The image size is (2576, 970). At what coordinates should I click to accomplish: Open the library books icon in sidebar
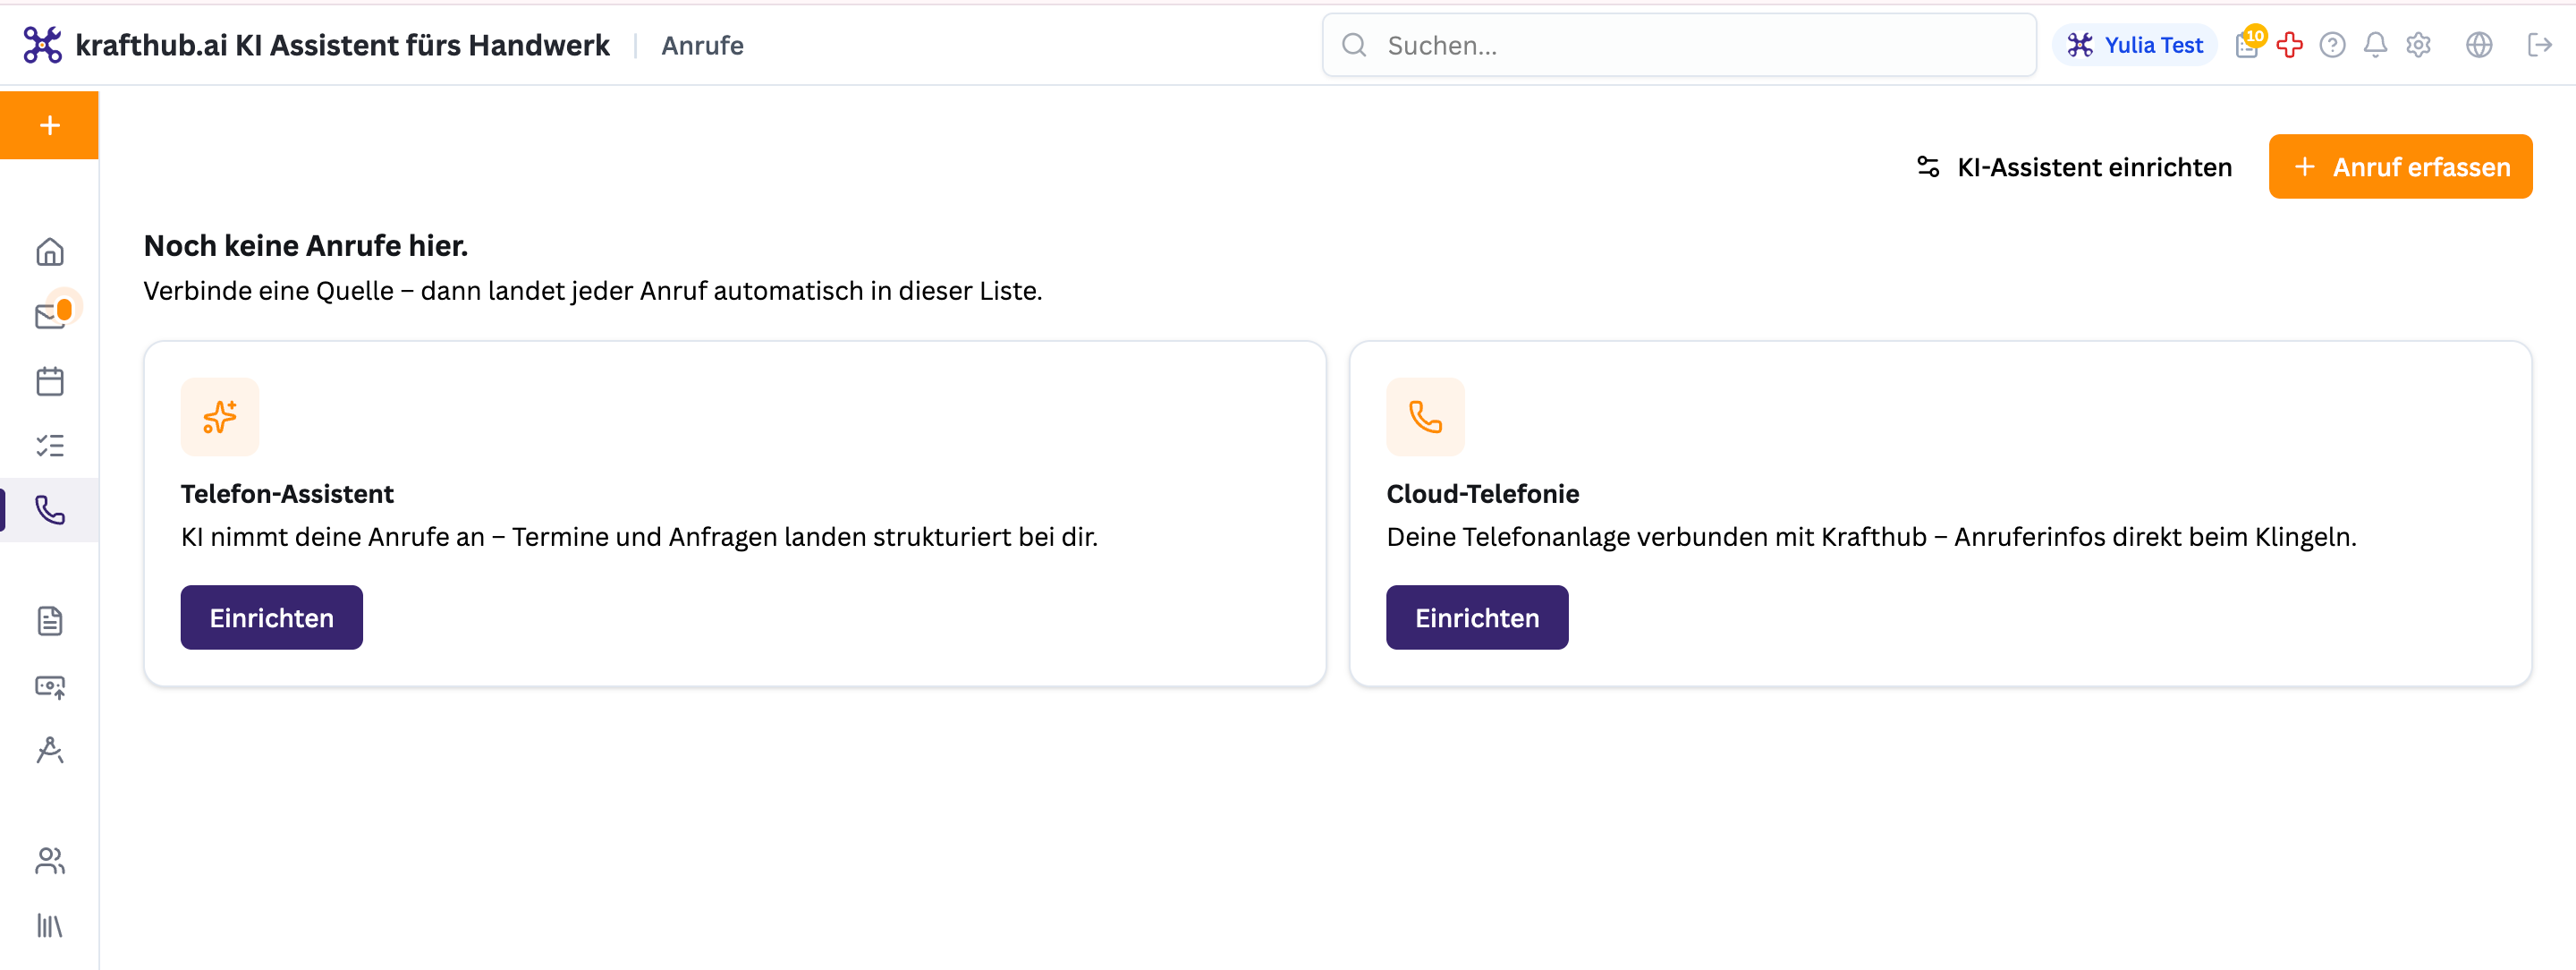[49, 926]
